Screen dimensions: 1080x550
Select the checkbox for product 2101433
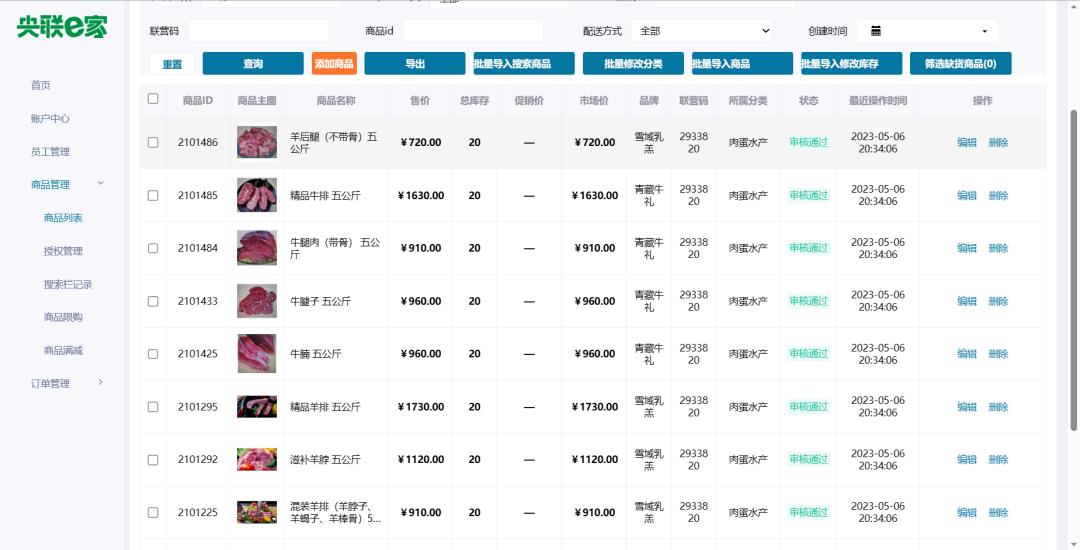pos(153,301)
